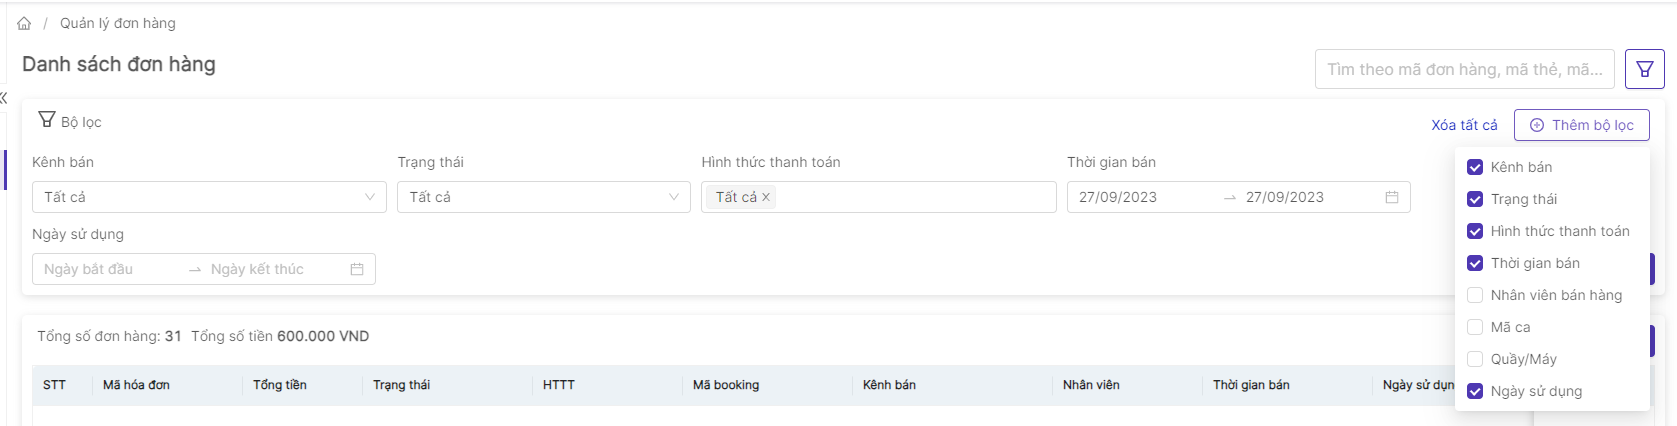Uncheck the Kênh bán filter checkbox
This screenshot has height=426, width=1677.
point(1475,167)
